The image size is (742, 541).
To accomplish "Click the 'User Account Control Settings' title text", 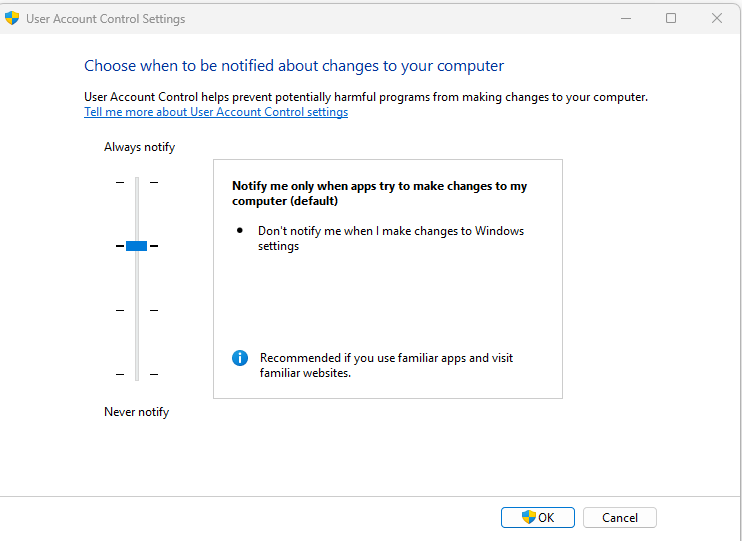I will [x=106, y=19].
